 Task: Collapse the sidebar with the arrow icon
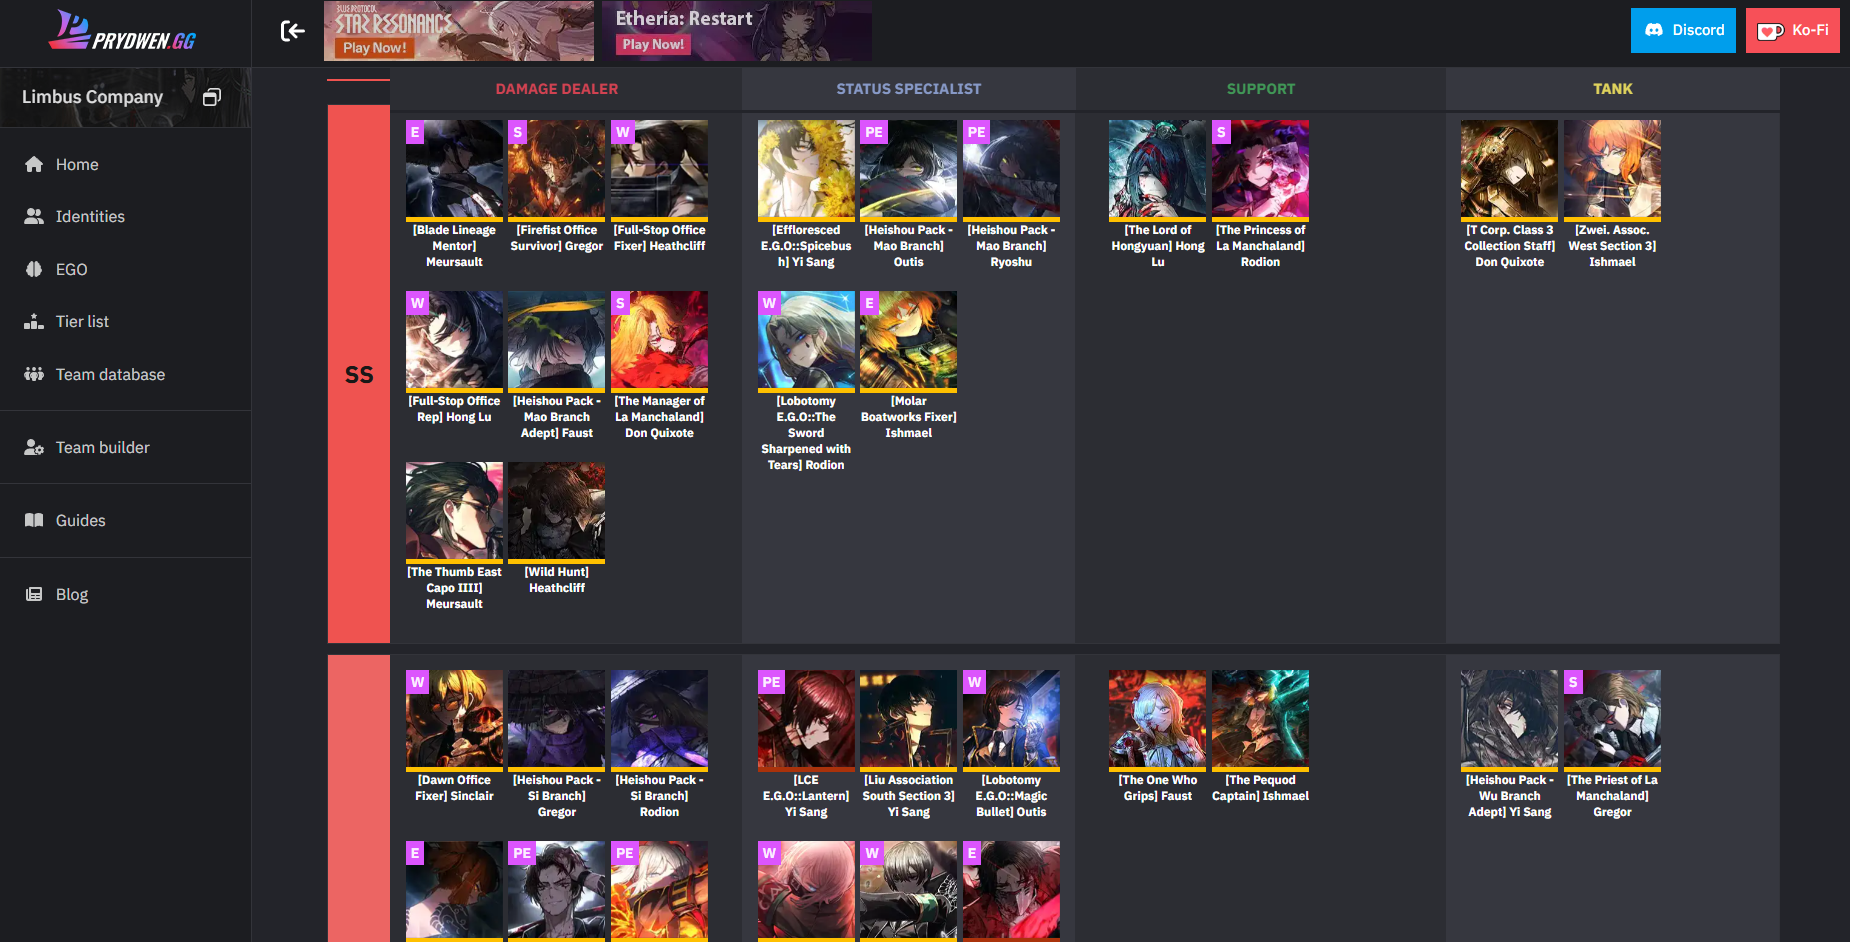tap(292, 31)
